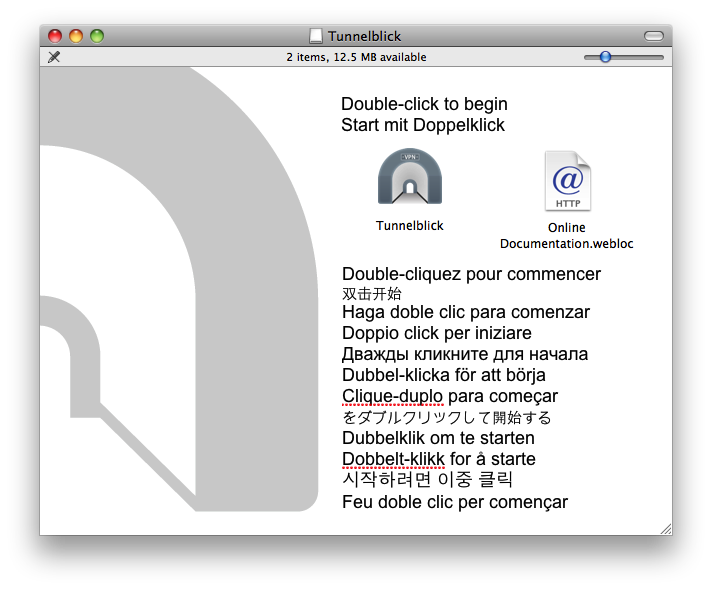Click the "Start mit Doppelklick" text
This screenshot has width=712, height=590.
[x=423, y=125]
